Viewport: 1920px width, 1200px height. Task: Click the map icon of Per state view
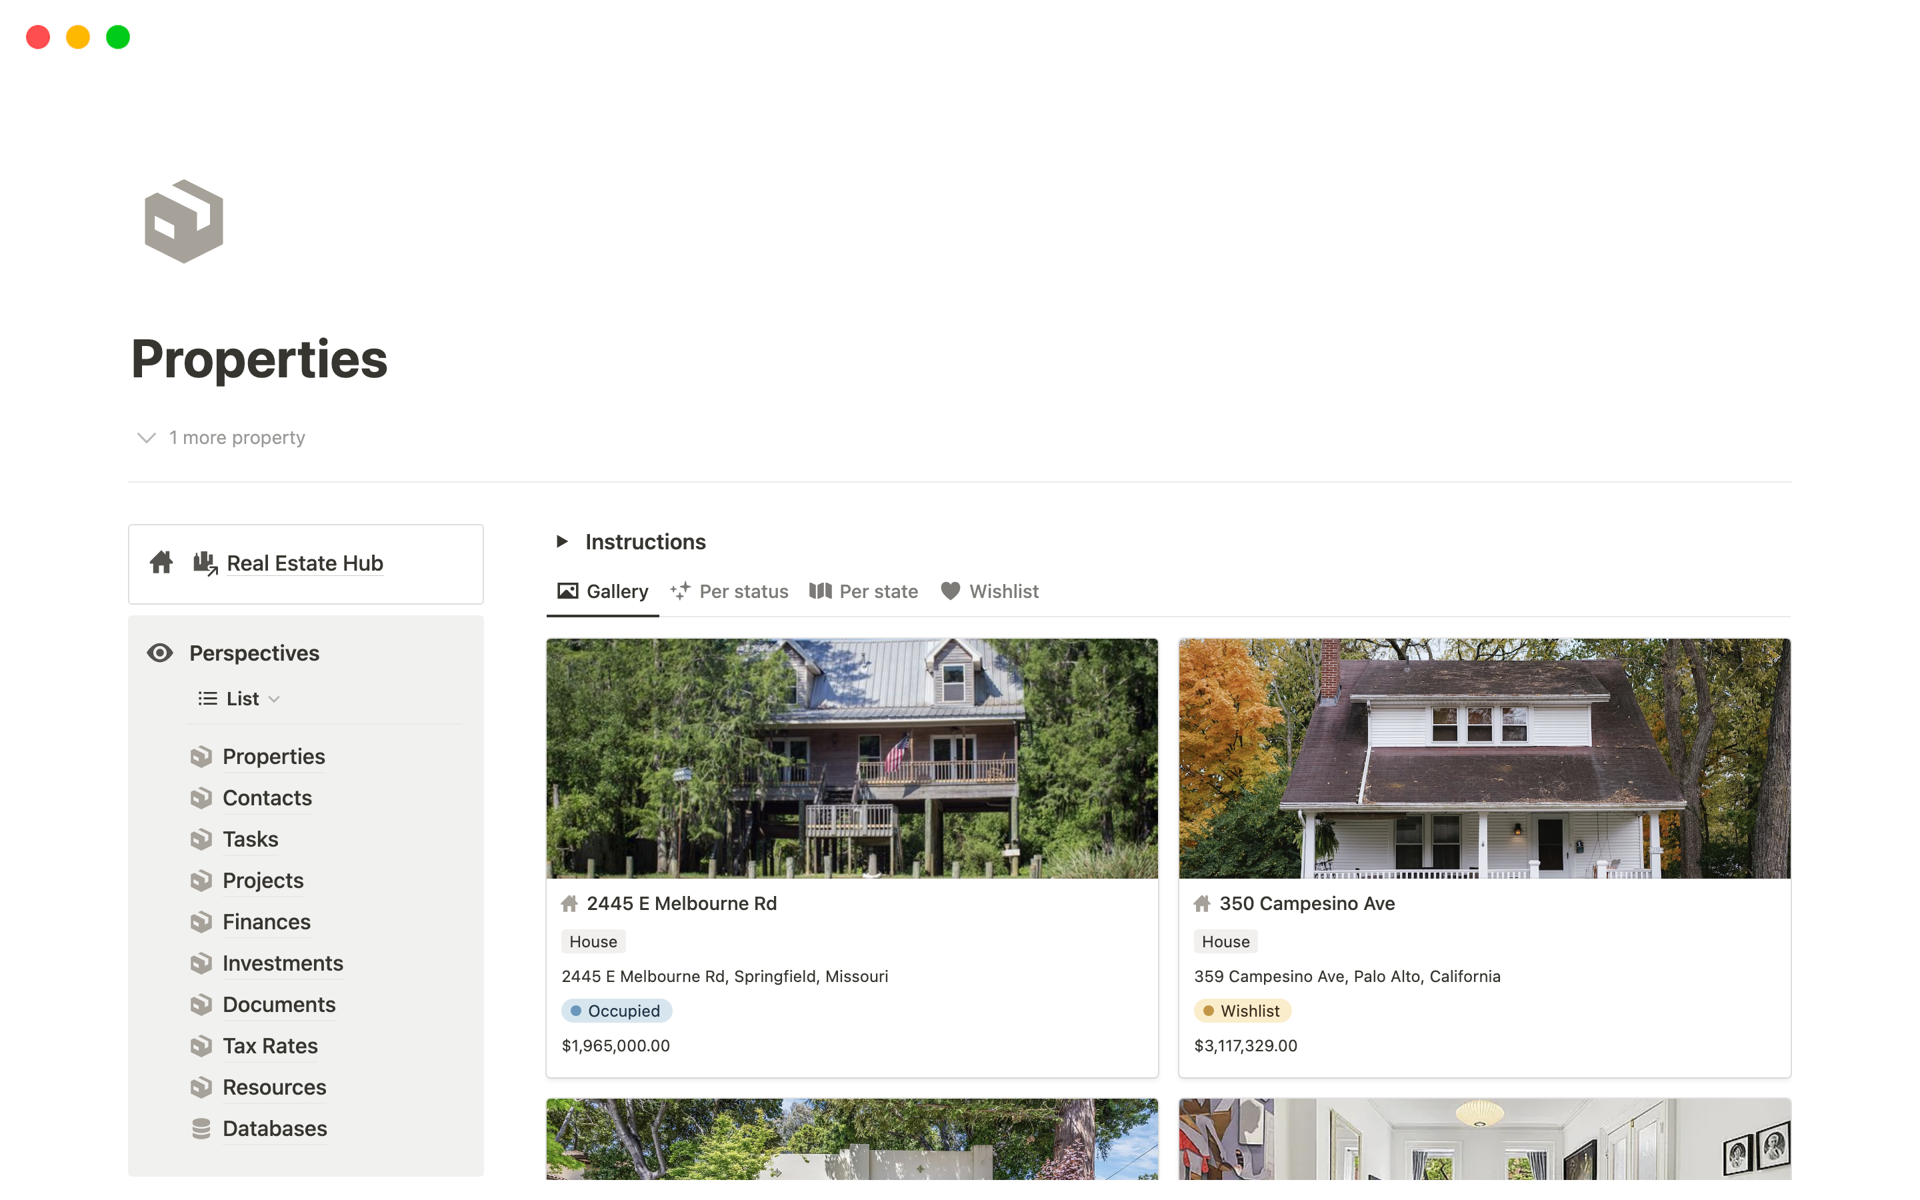coord(820,591)
